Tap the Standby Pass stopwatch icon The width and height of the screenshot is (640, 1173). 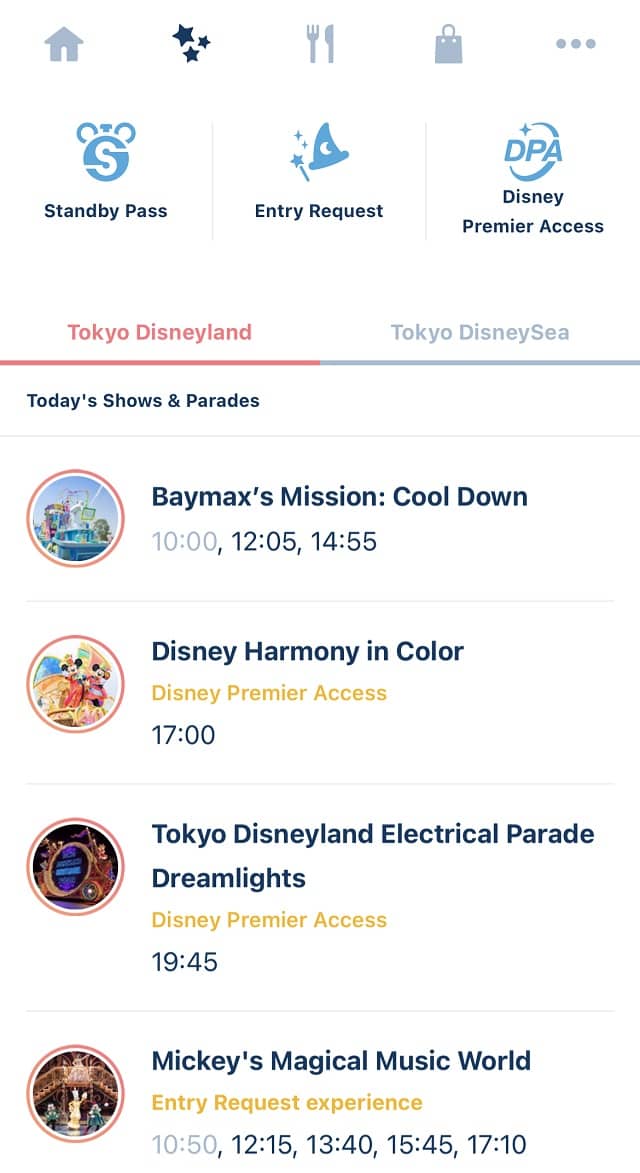(105, 152)
